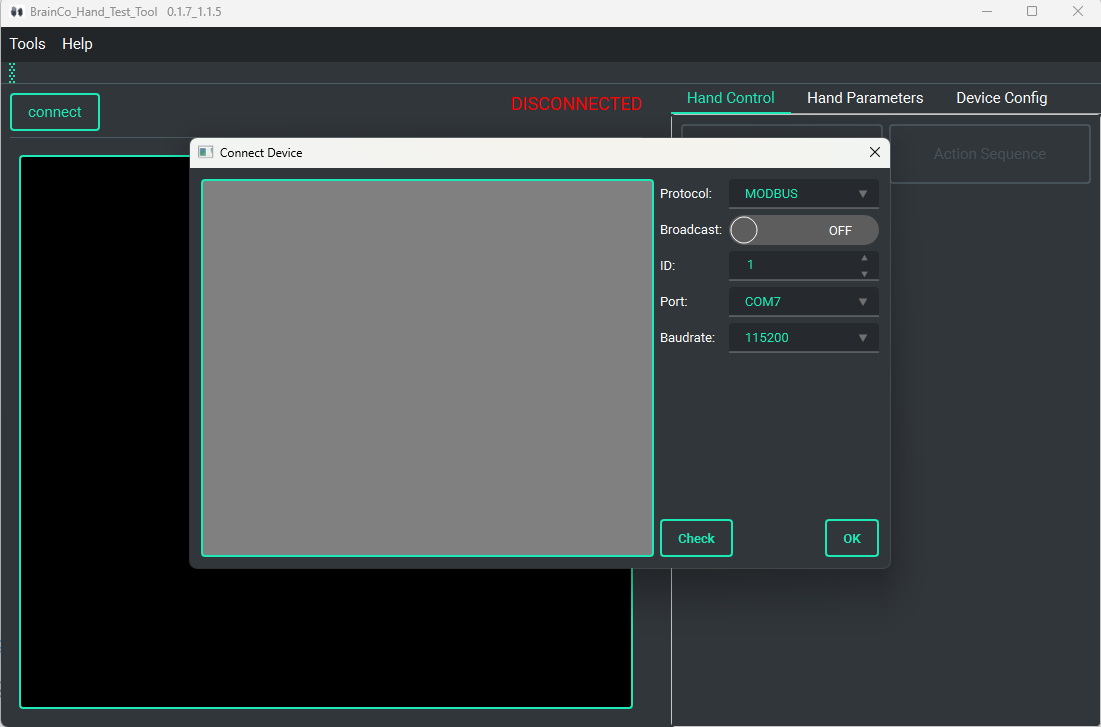The width and height of the screenshot is (1101, 727).
Task: Expand the Port COM7 dropdown
Action: (x=803, y=302)
